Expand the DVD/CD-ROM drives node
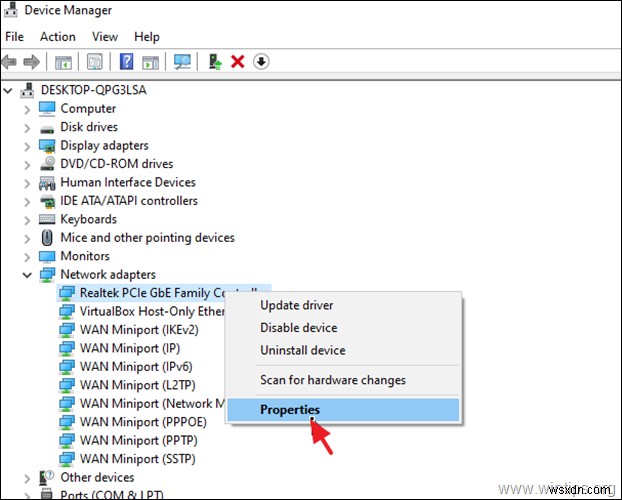Screen dimensions: 622x500 click(27, 164)
